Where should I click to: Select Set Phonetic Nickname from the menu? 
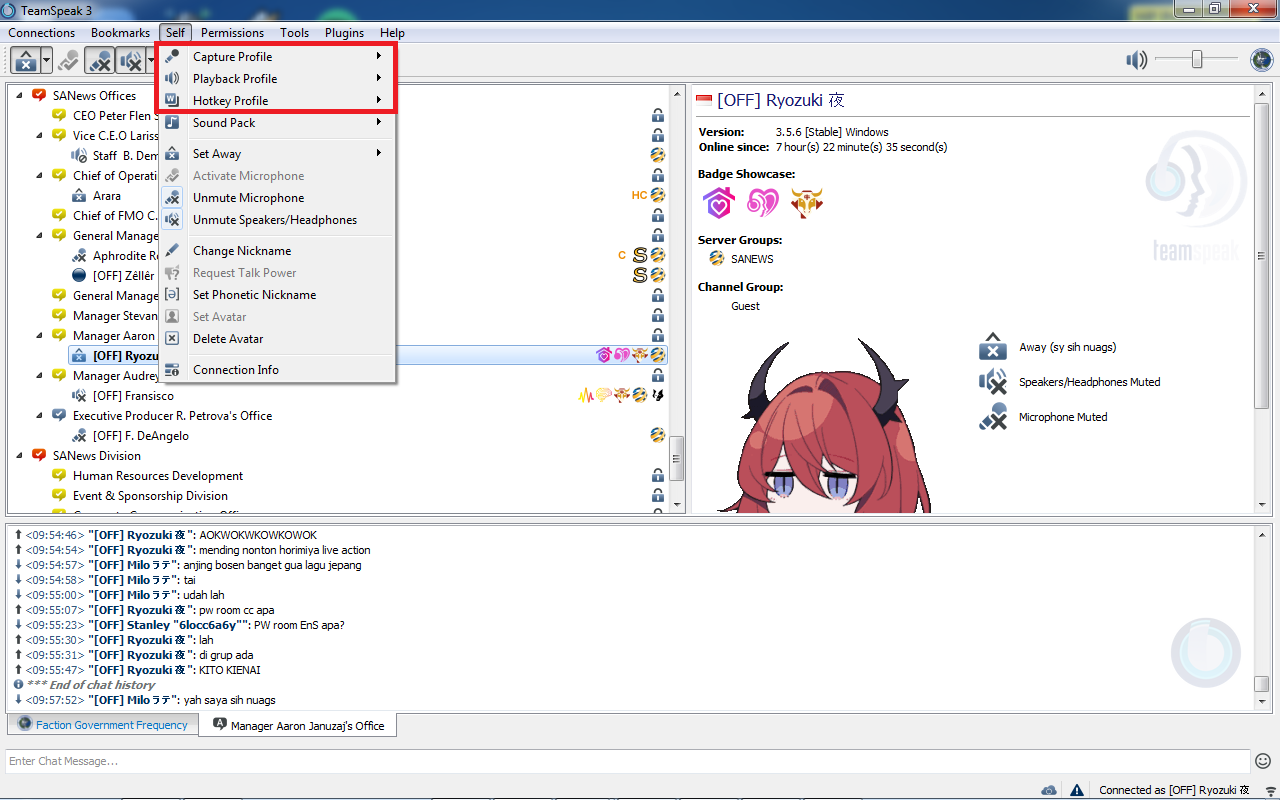coord(276,295)
